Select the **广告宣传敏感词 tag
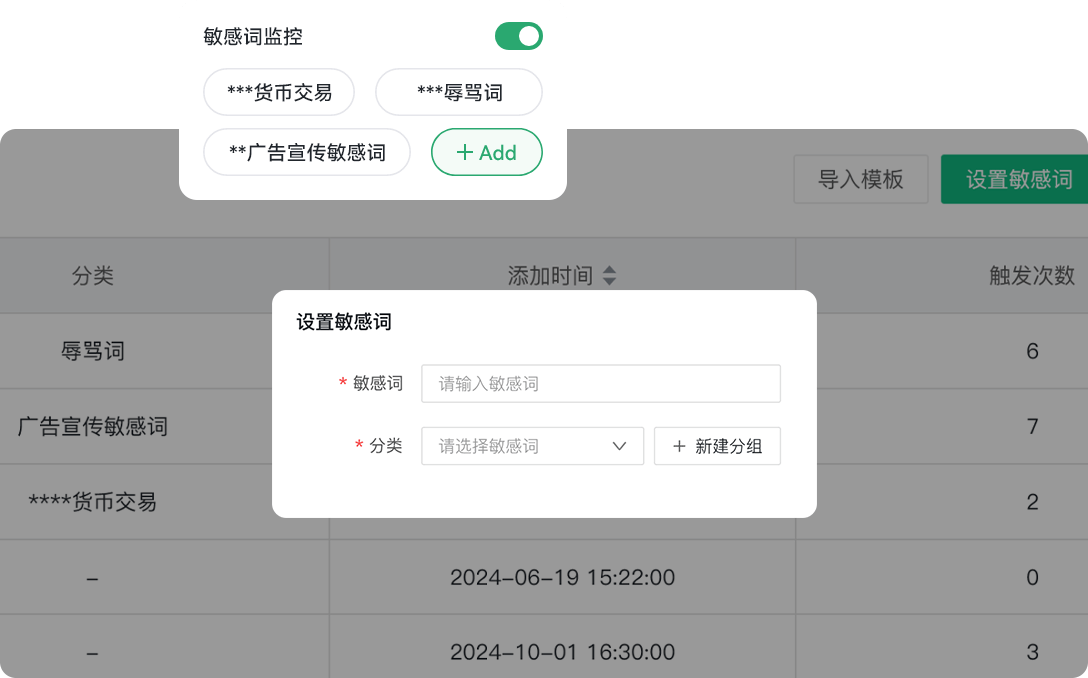The height and width of the screenshot is (678, 1088). pyautogui.click(x=307, y=152)
